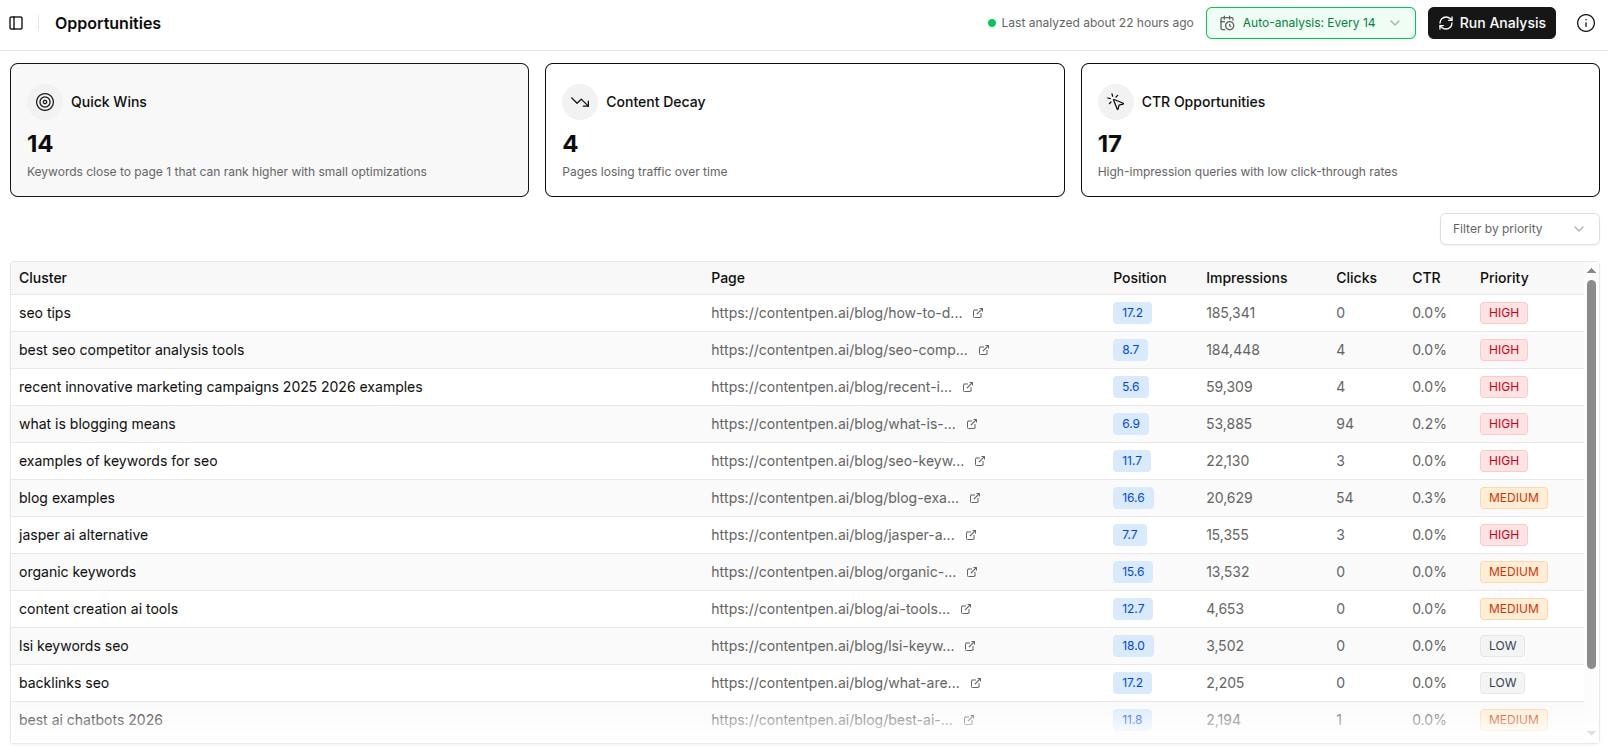
Task: Click the 18.0 position badge
Action: coord(1133,646)
